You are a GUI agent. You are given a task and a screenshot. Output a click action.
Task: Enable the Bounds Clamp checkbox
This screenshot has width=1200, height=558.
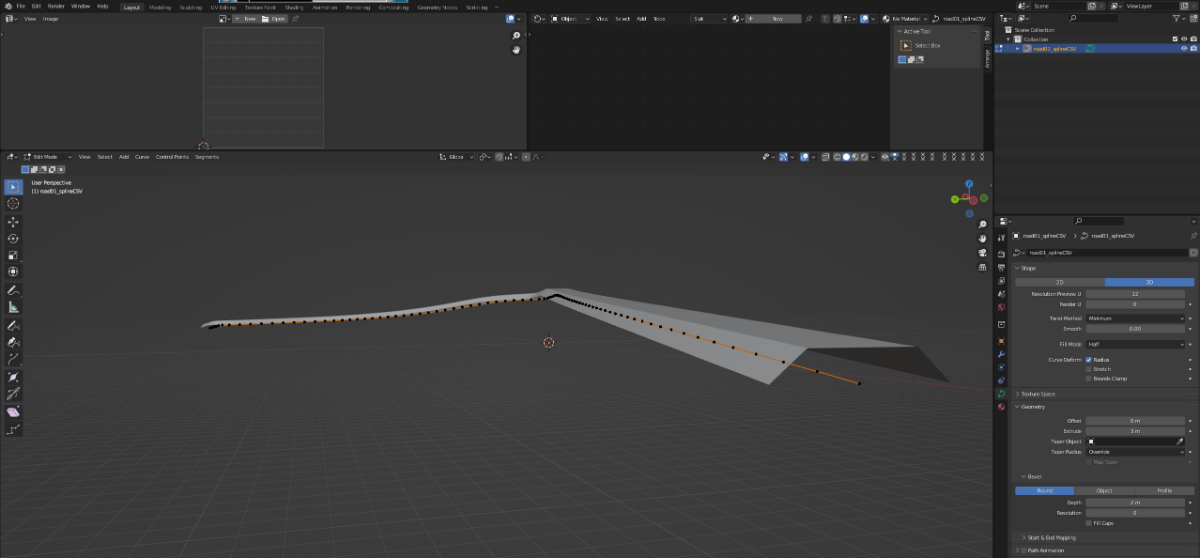(x=1089, y=379)
